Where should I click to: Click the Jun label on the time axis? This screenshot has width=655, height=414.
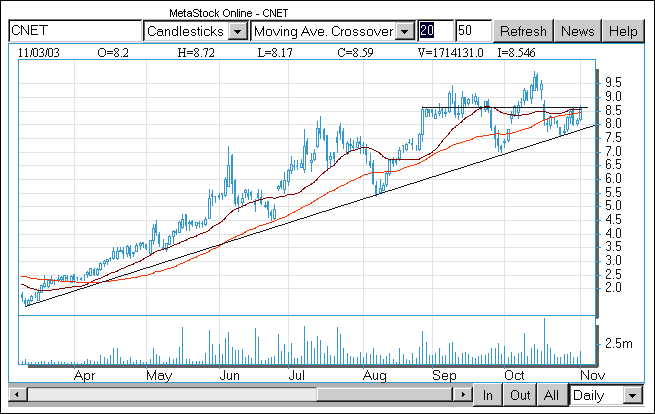[229, 375]
